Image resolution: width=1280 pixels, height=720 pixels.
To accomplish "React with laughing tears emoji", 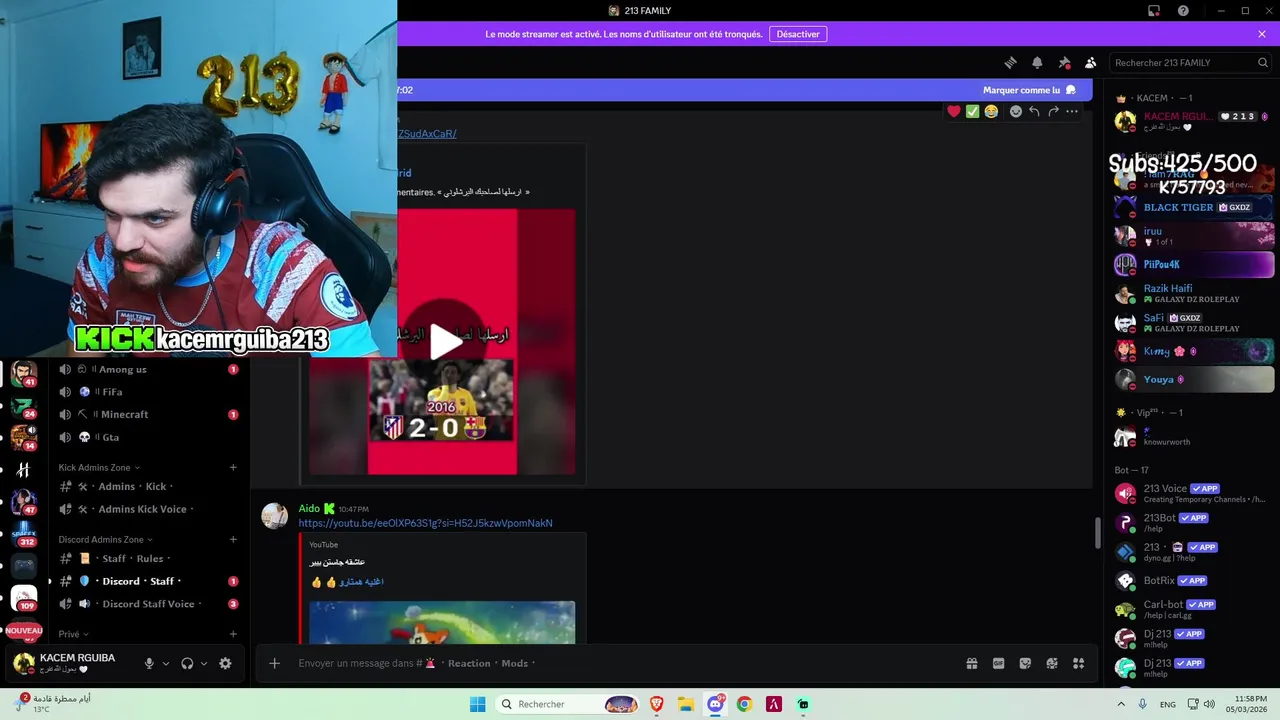I will (x=991, y=111).
